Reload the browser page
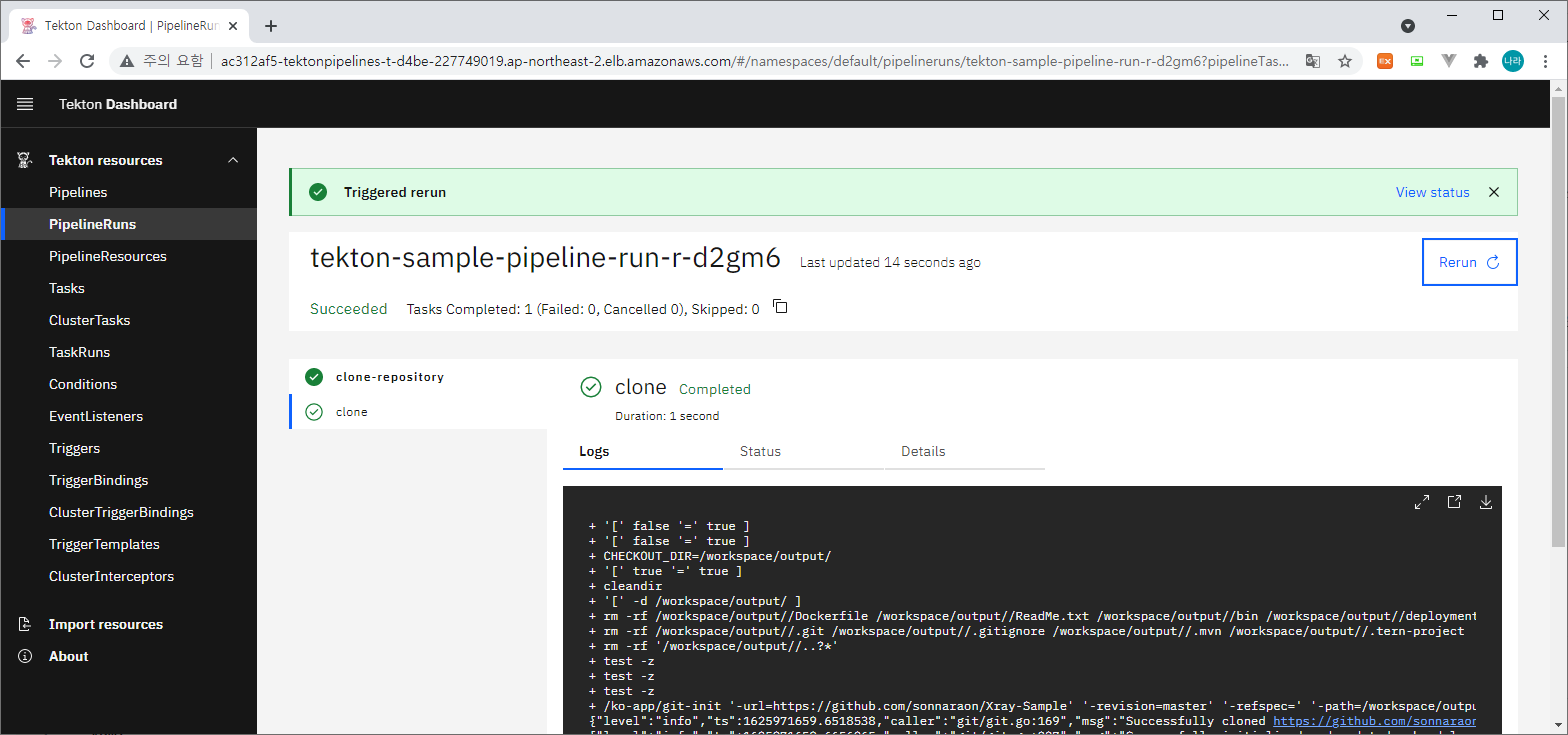The width and height of the screenshot is (1568, 735). tap(87, 61)
